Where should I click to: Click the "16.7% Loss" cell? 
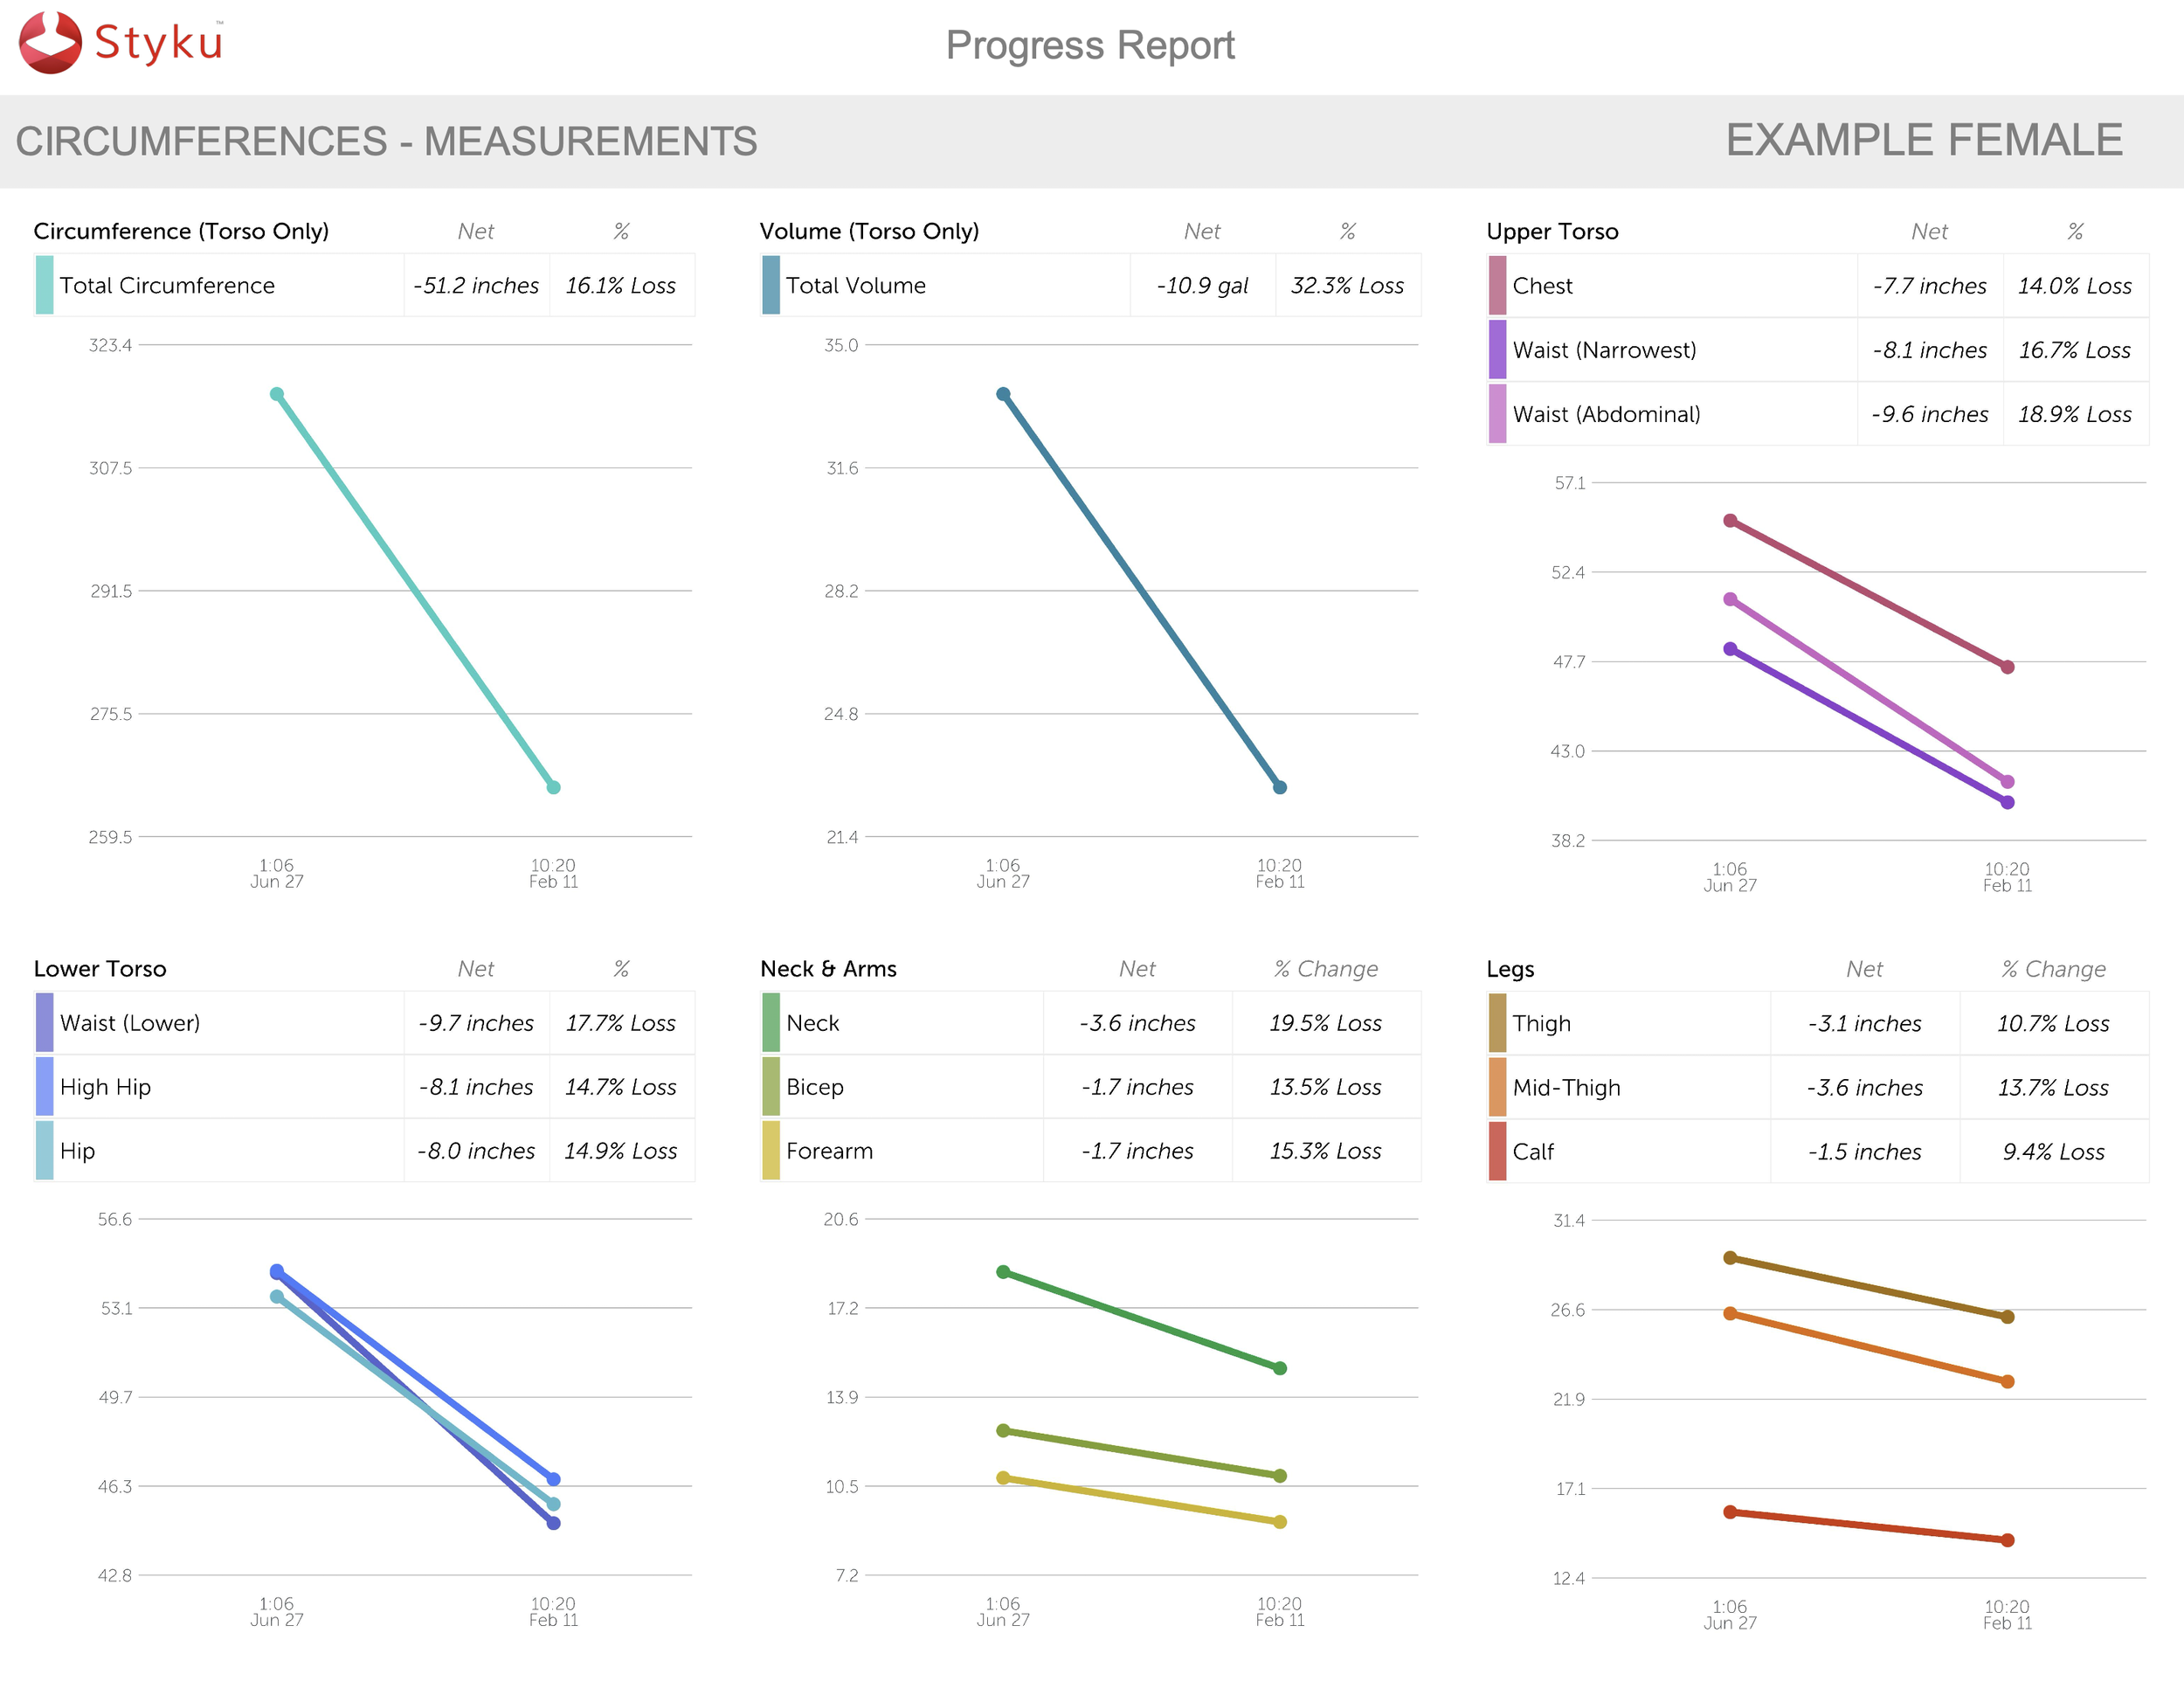tap(2075, 349)
